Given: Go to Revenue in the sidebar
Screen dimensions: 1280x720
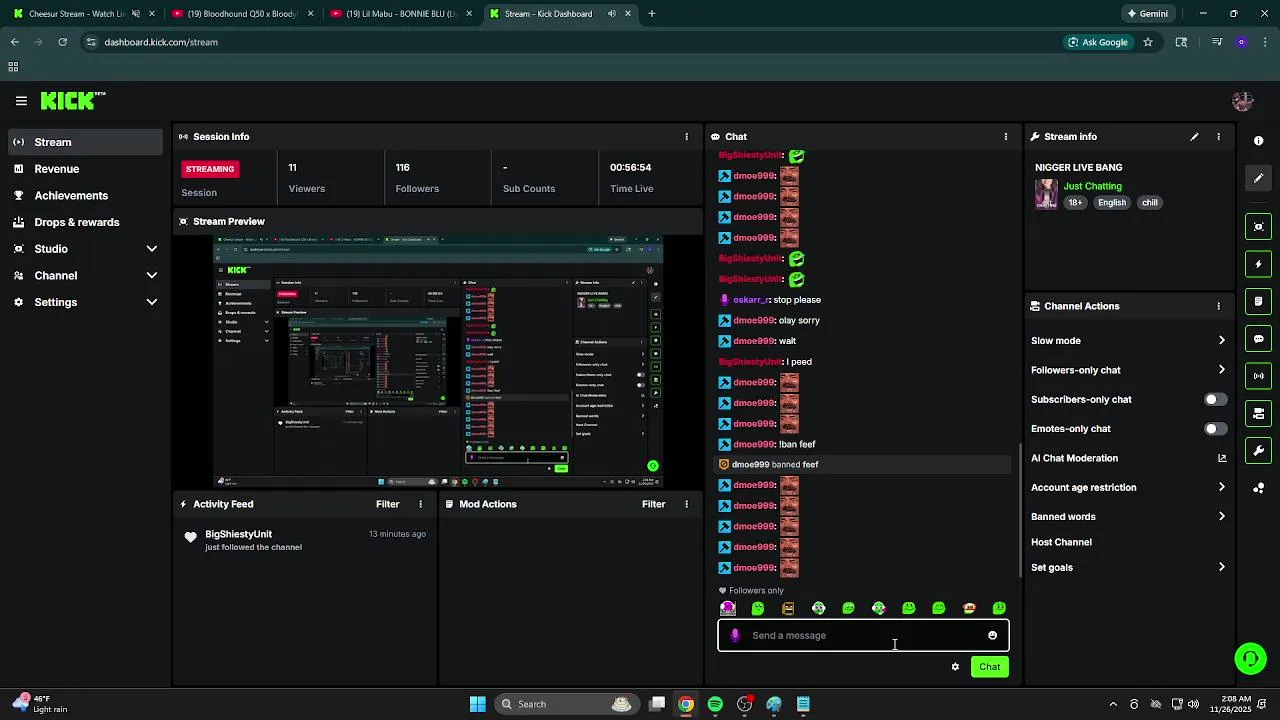Looking at the screenshot, I should pos(86,169).
